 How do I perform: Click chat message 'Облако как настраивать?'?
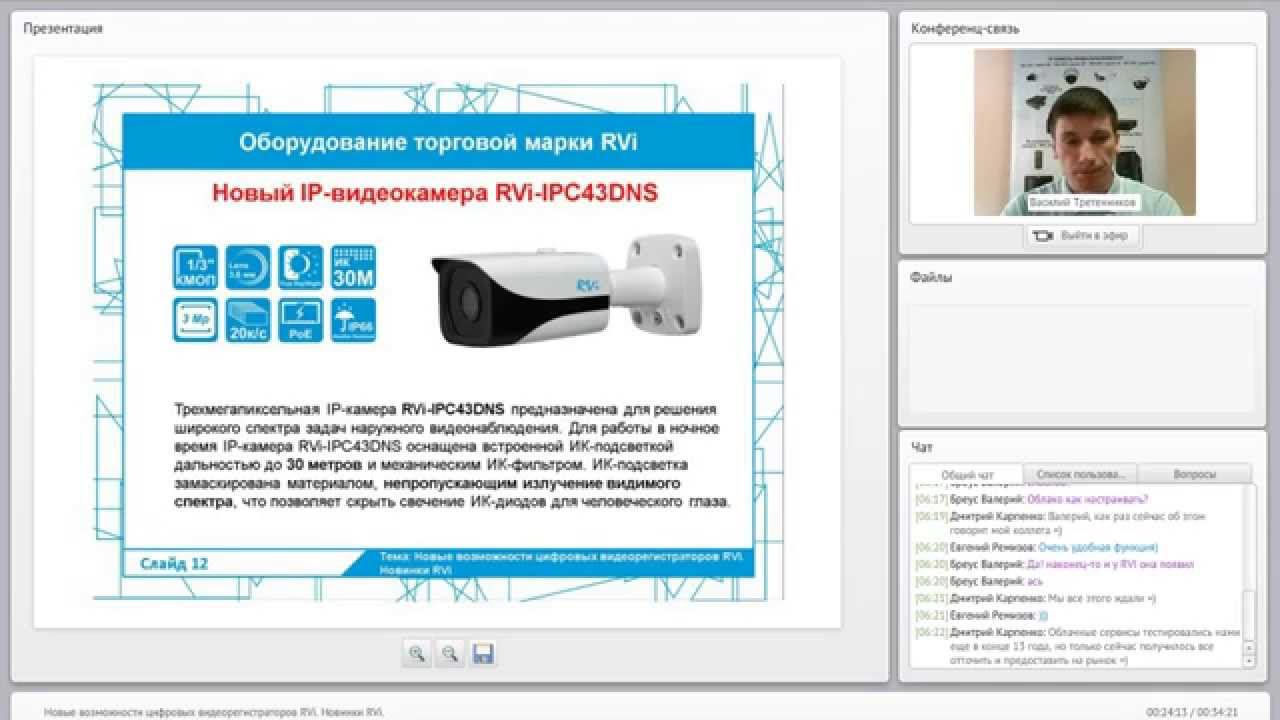[1087, 499]
